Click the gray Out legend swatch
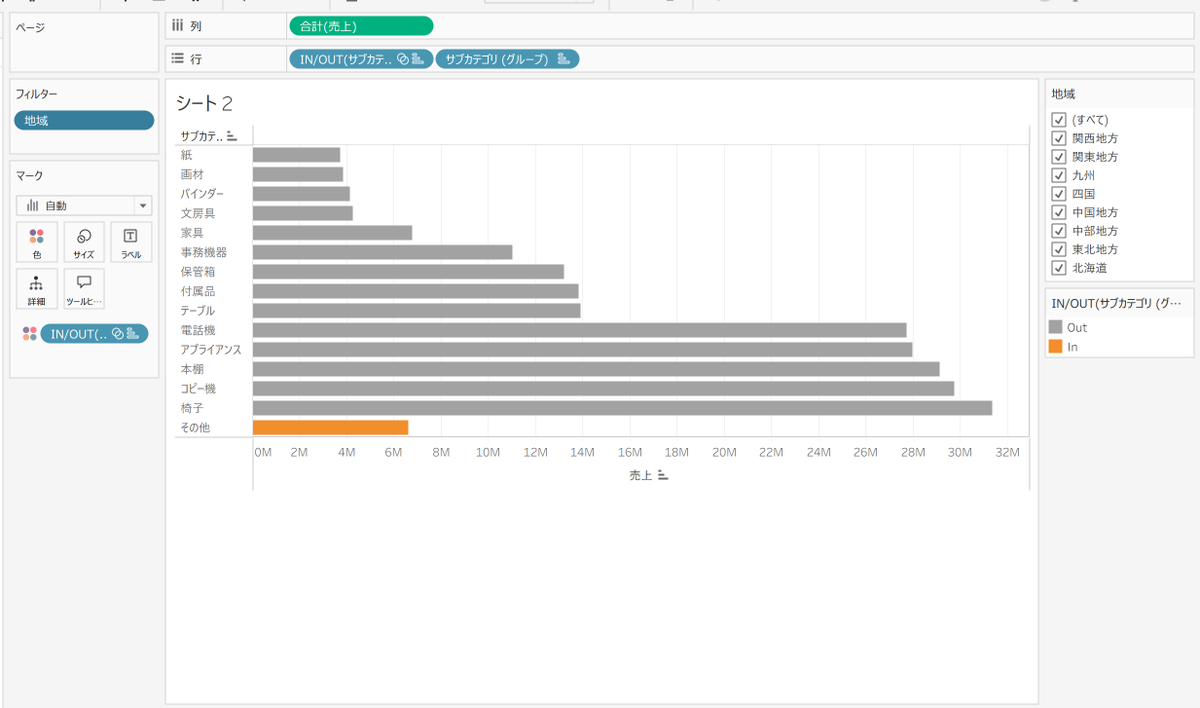1200x708 pixels. [1055, 327]
